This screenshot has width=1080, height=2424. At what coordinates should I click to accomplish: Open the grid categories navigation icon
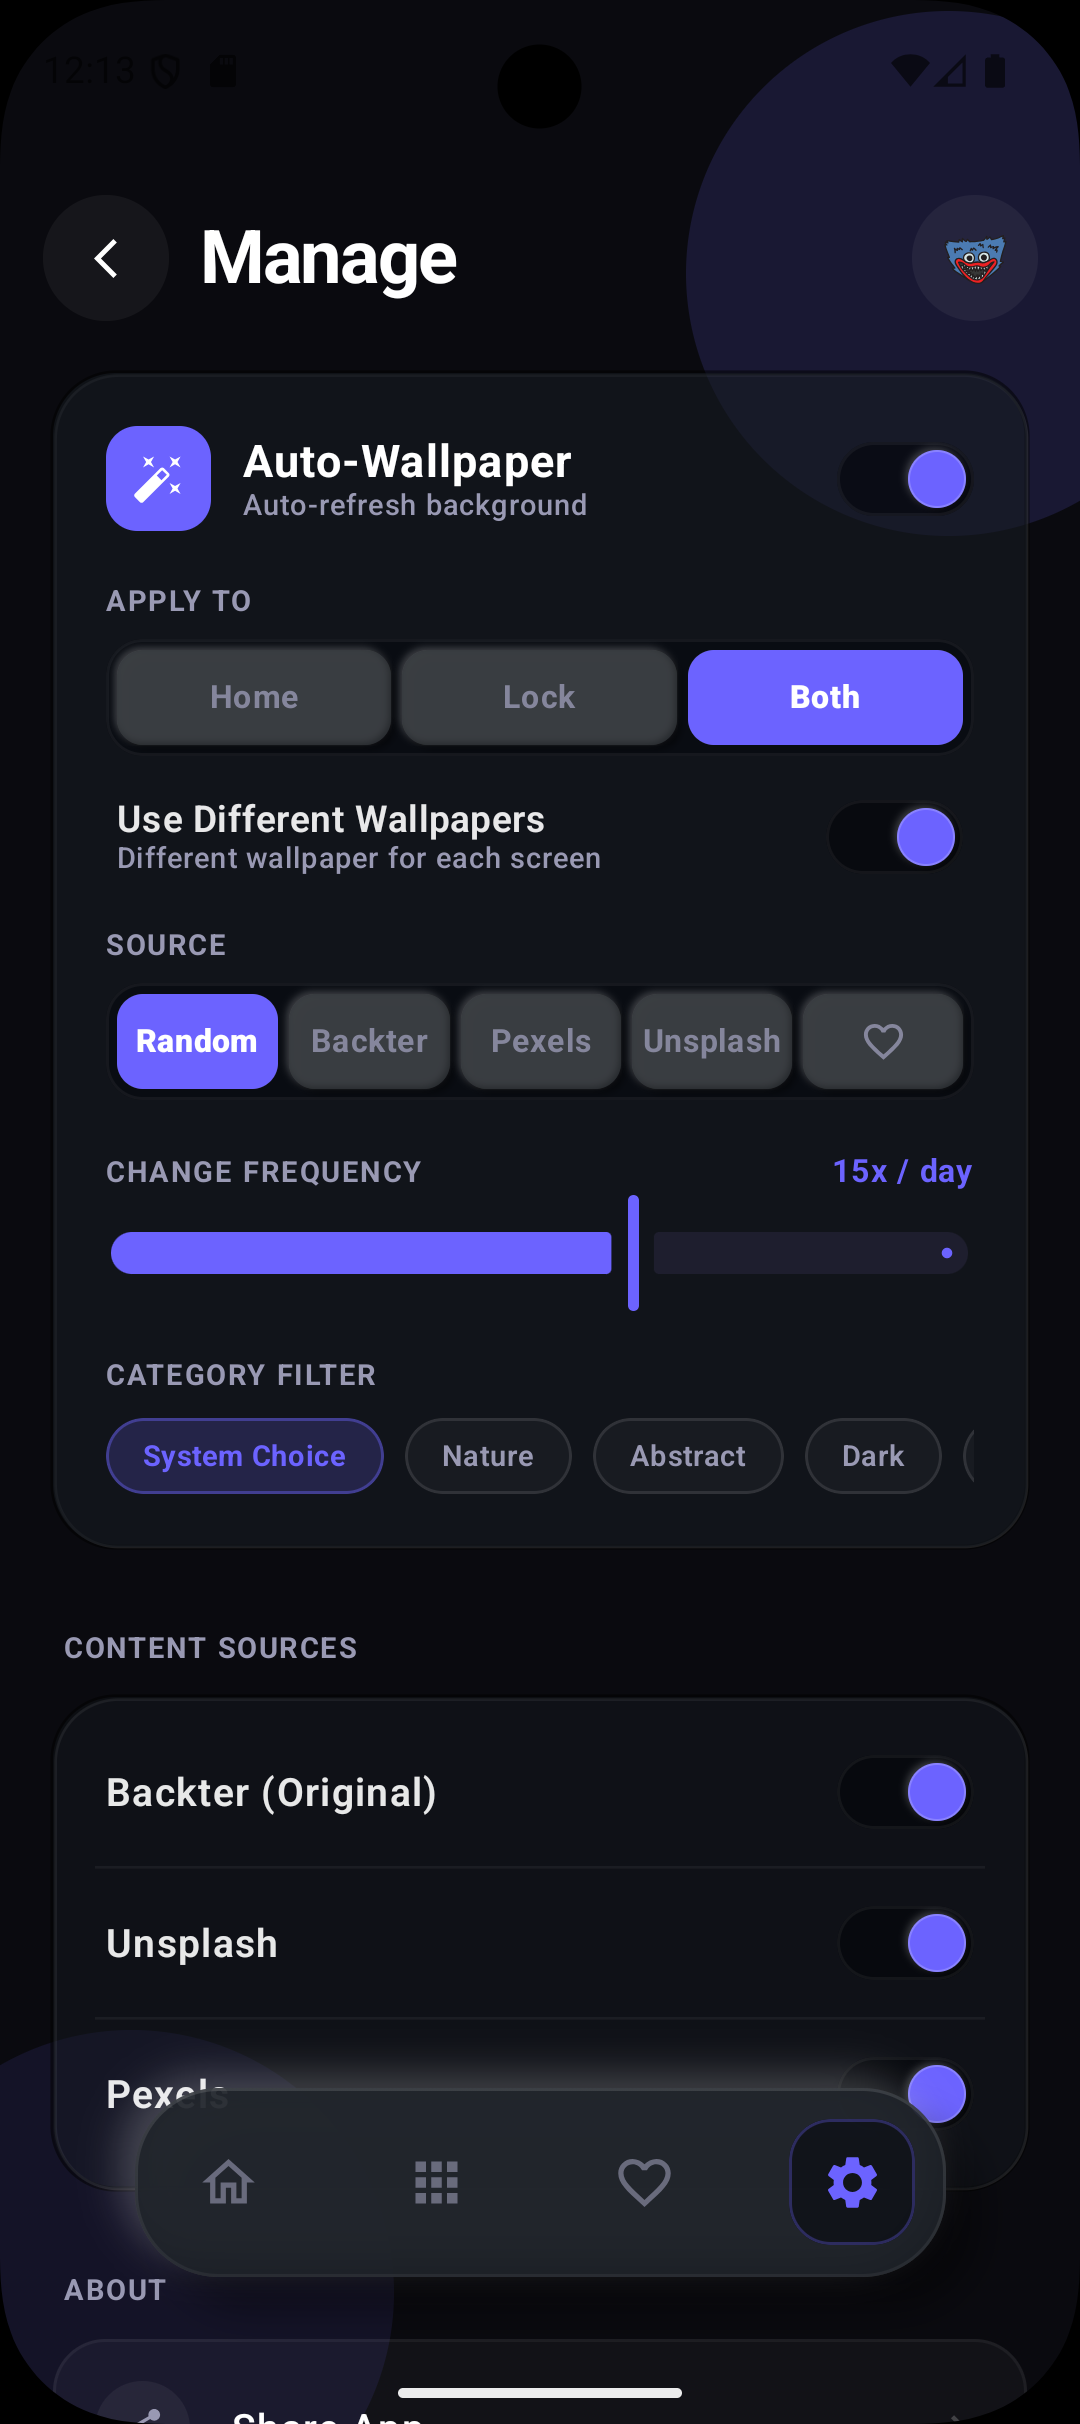436,2182
